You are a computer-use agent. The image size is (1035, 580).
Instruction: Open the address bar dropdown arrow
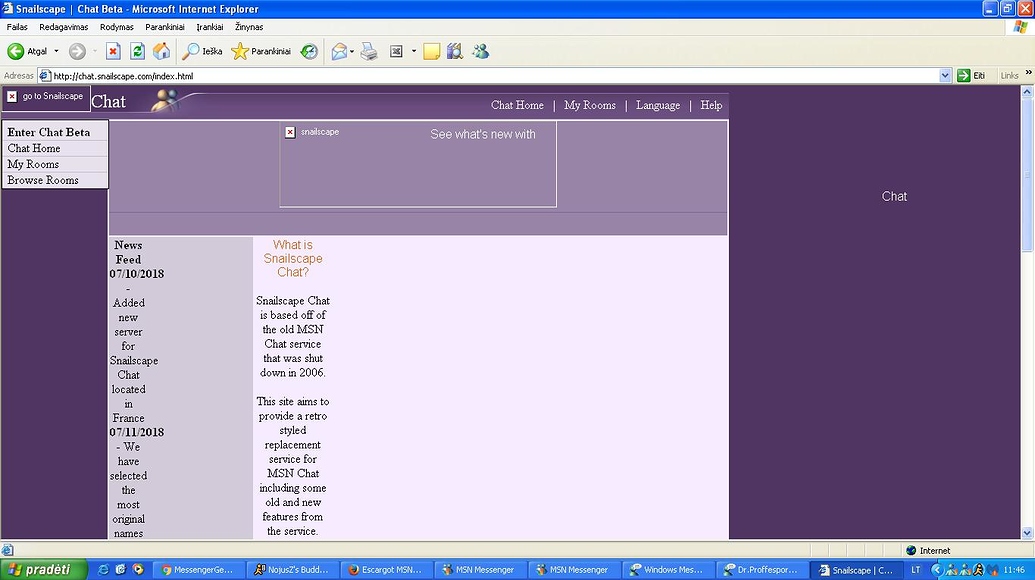click(x=945, y=76)
